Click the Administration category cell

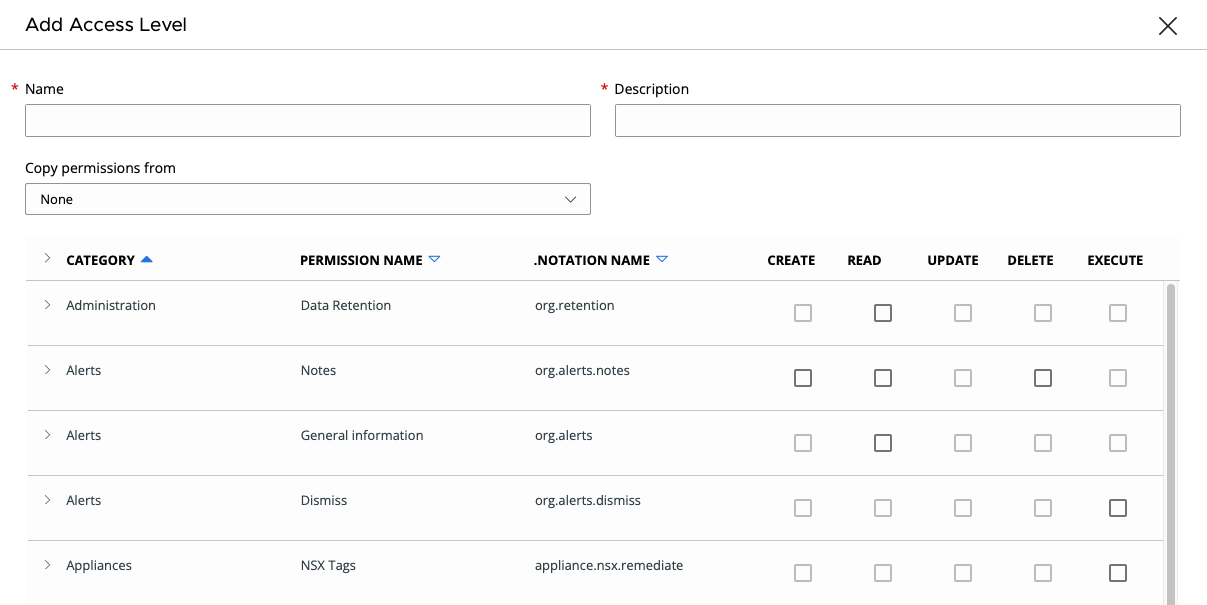111,305
